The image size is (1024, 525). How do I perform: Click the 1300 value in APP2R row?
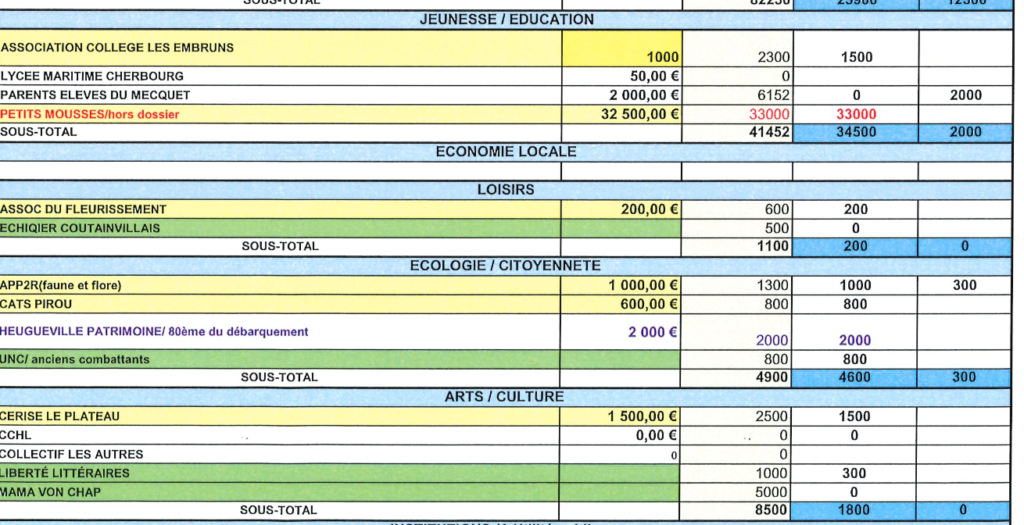[773, 285]
